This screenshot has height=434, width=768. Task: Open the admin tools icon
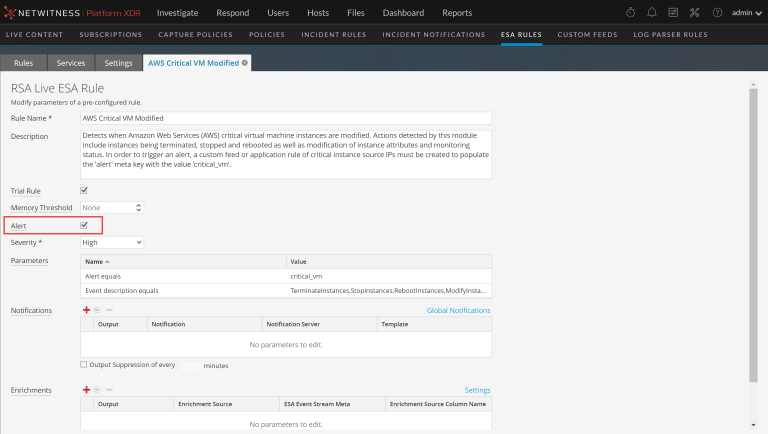[694, 13]
